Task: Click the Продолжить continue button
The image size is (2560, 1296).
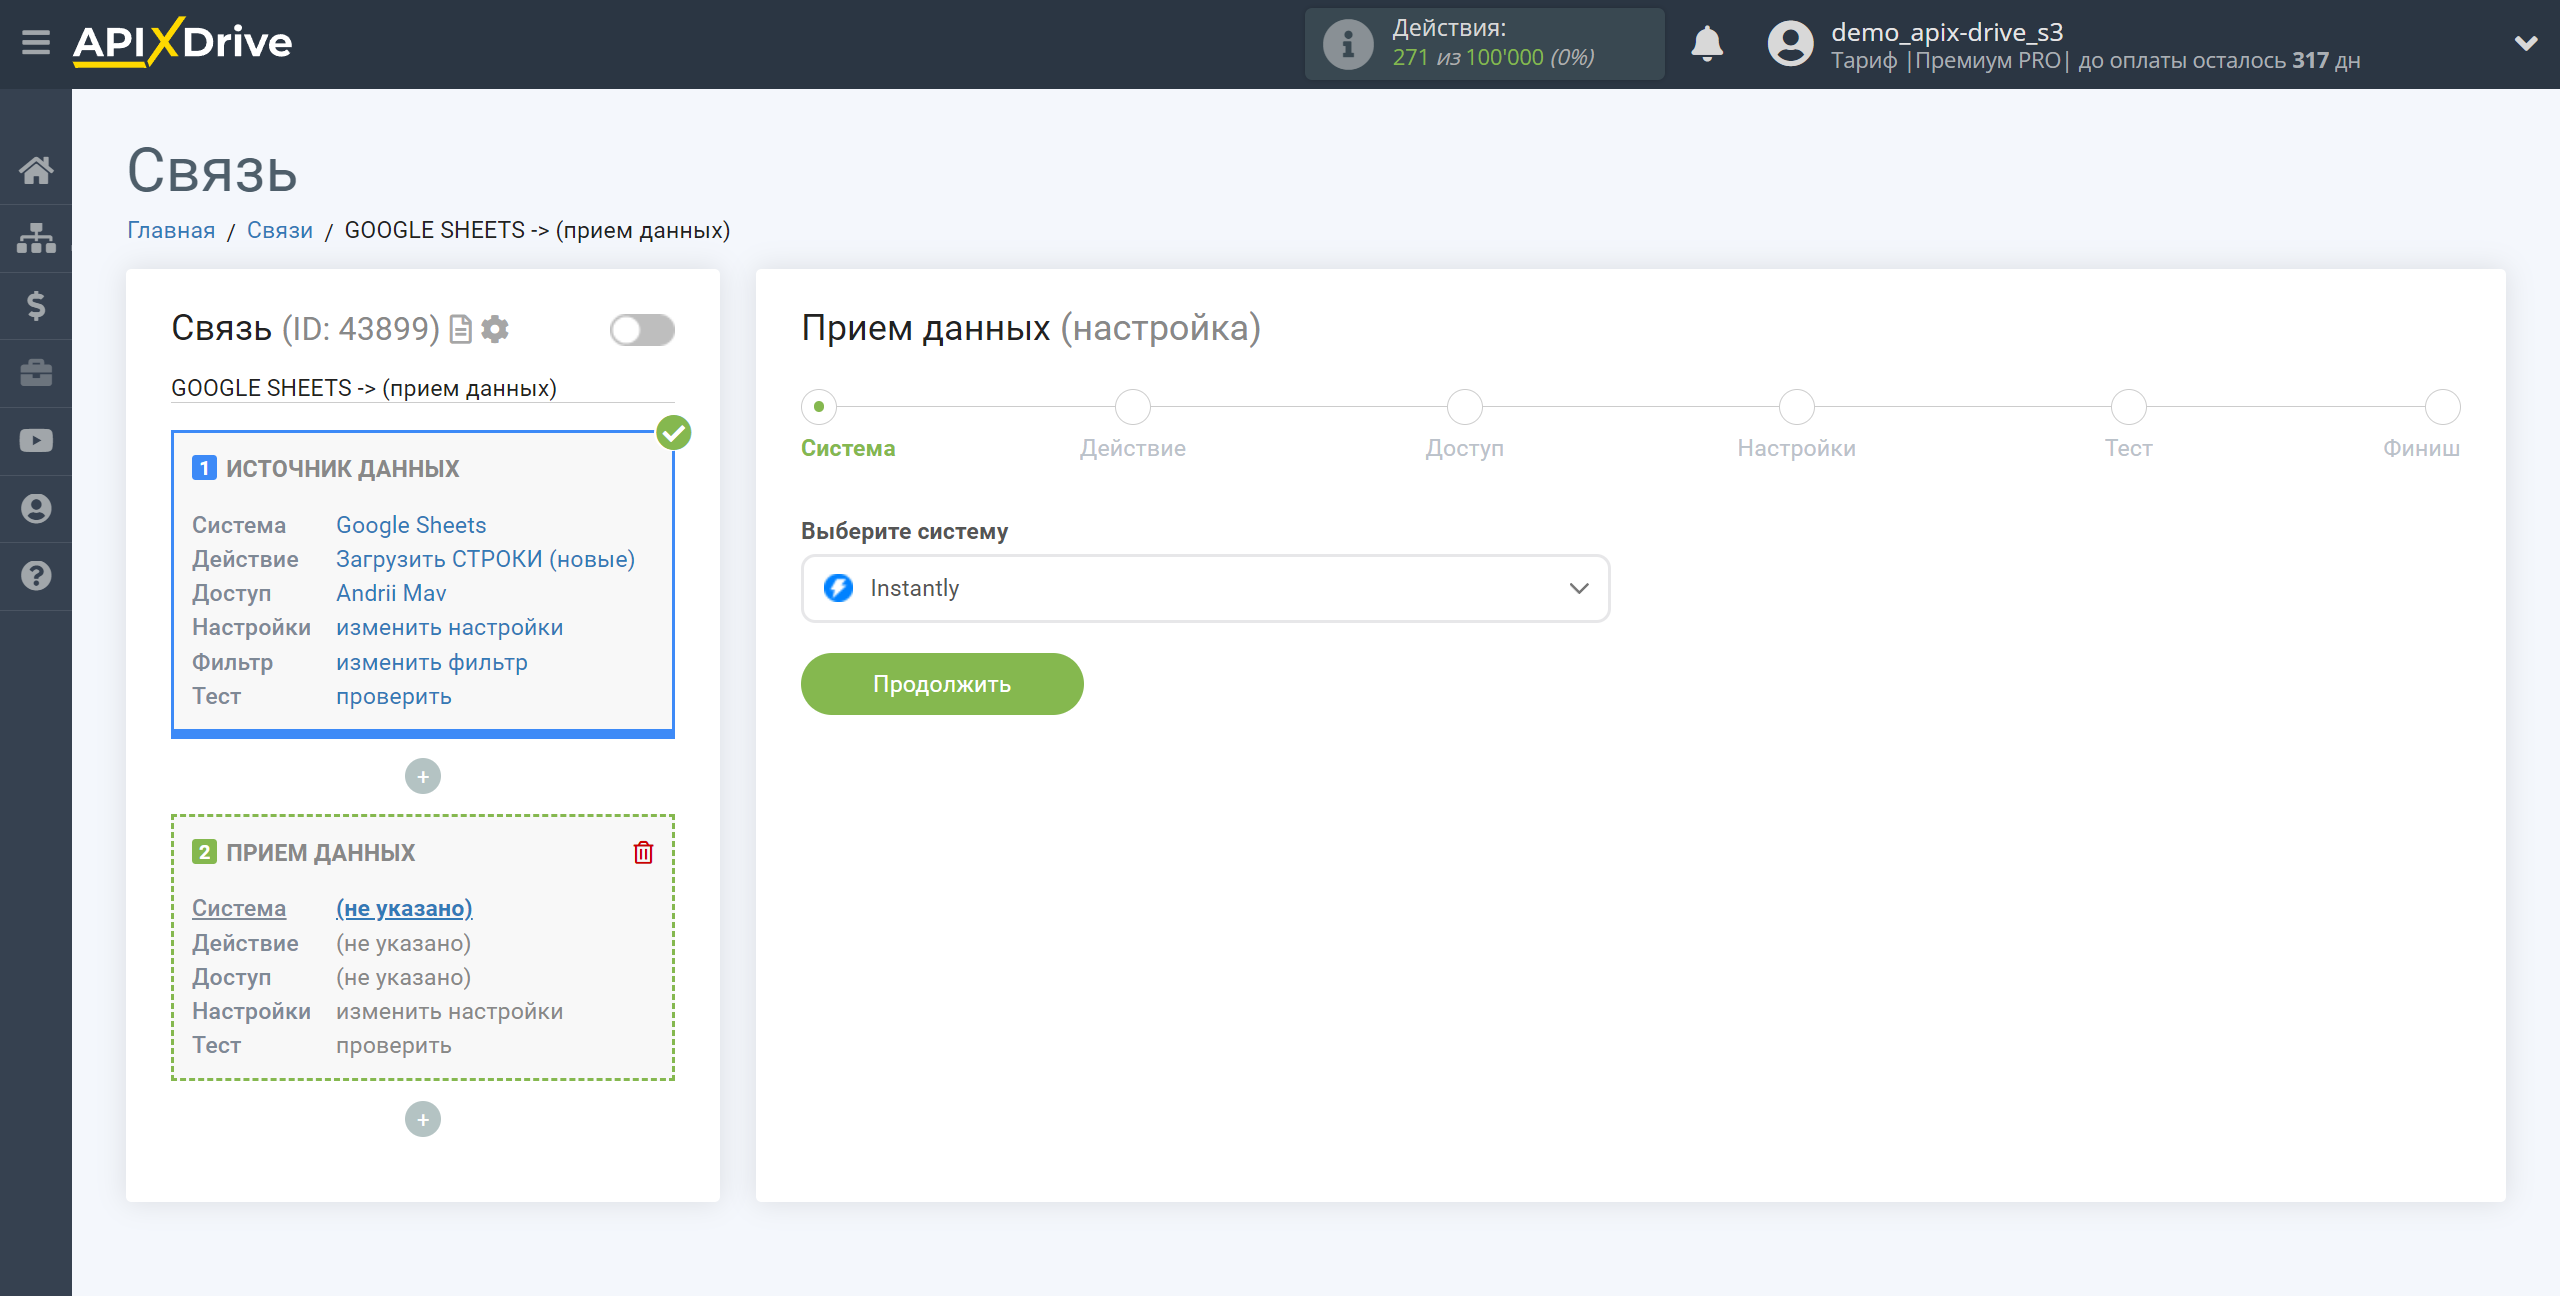Action: click(942, 683)
